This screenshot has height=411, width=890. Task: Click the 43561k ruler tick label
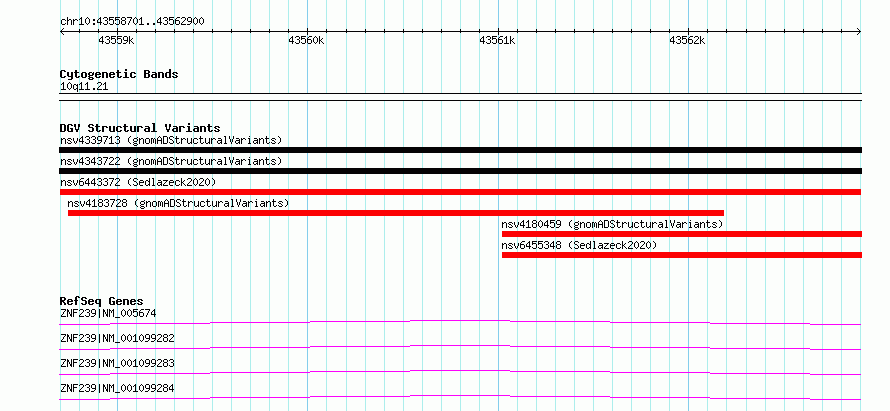497,40
